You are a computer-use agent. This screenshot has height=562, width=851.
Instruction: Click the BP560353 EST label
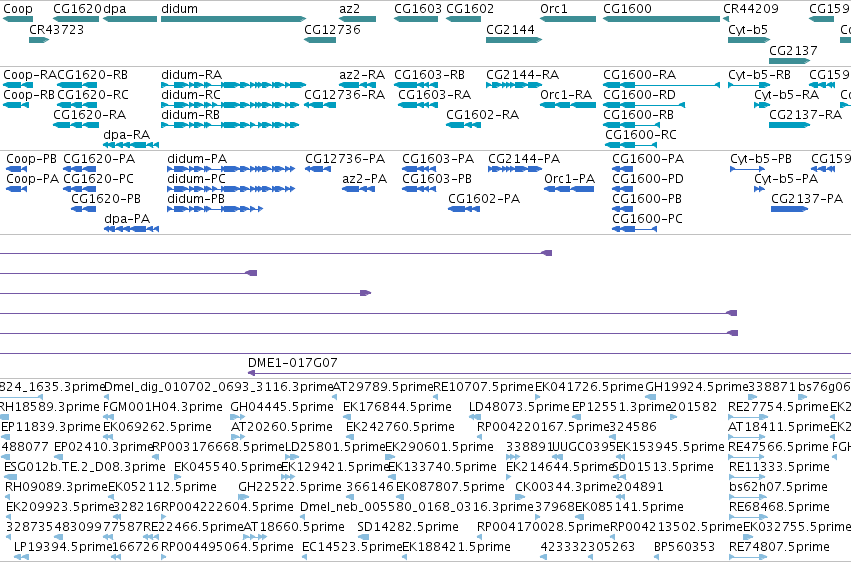[x=684, y=547]
